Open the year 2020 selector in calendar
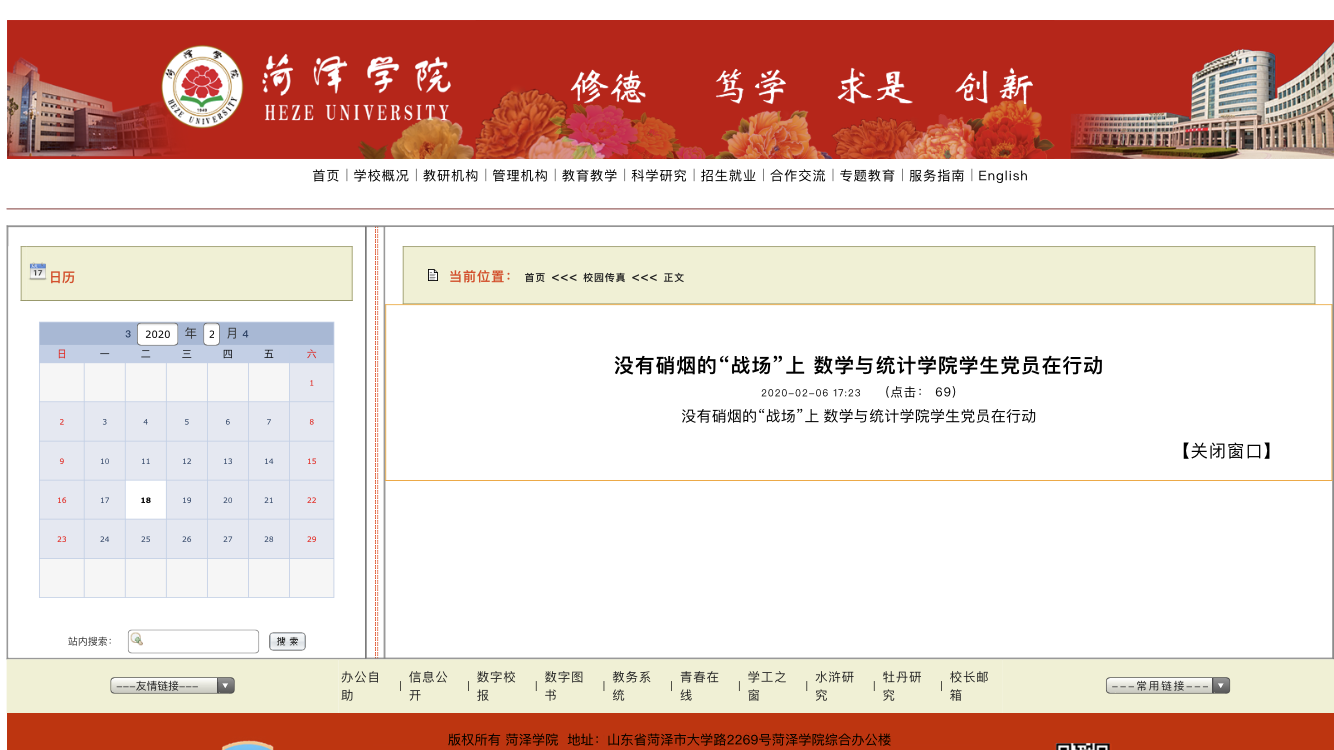This screenshot has width=1334, height=750. coord(157,334)
